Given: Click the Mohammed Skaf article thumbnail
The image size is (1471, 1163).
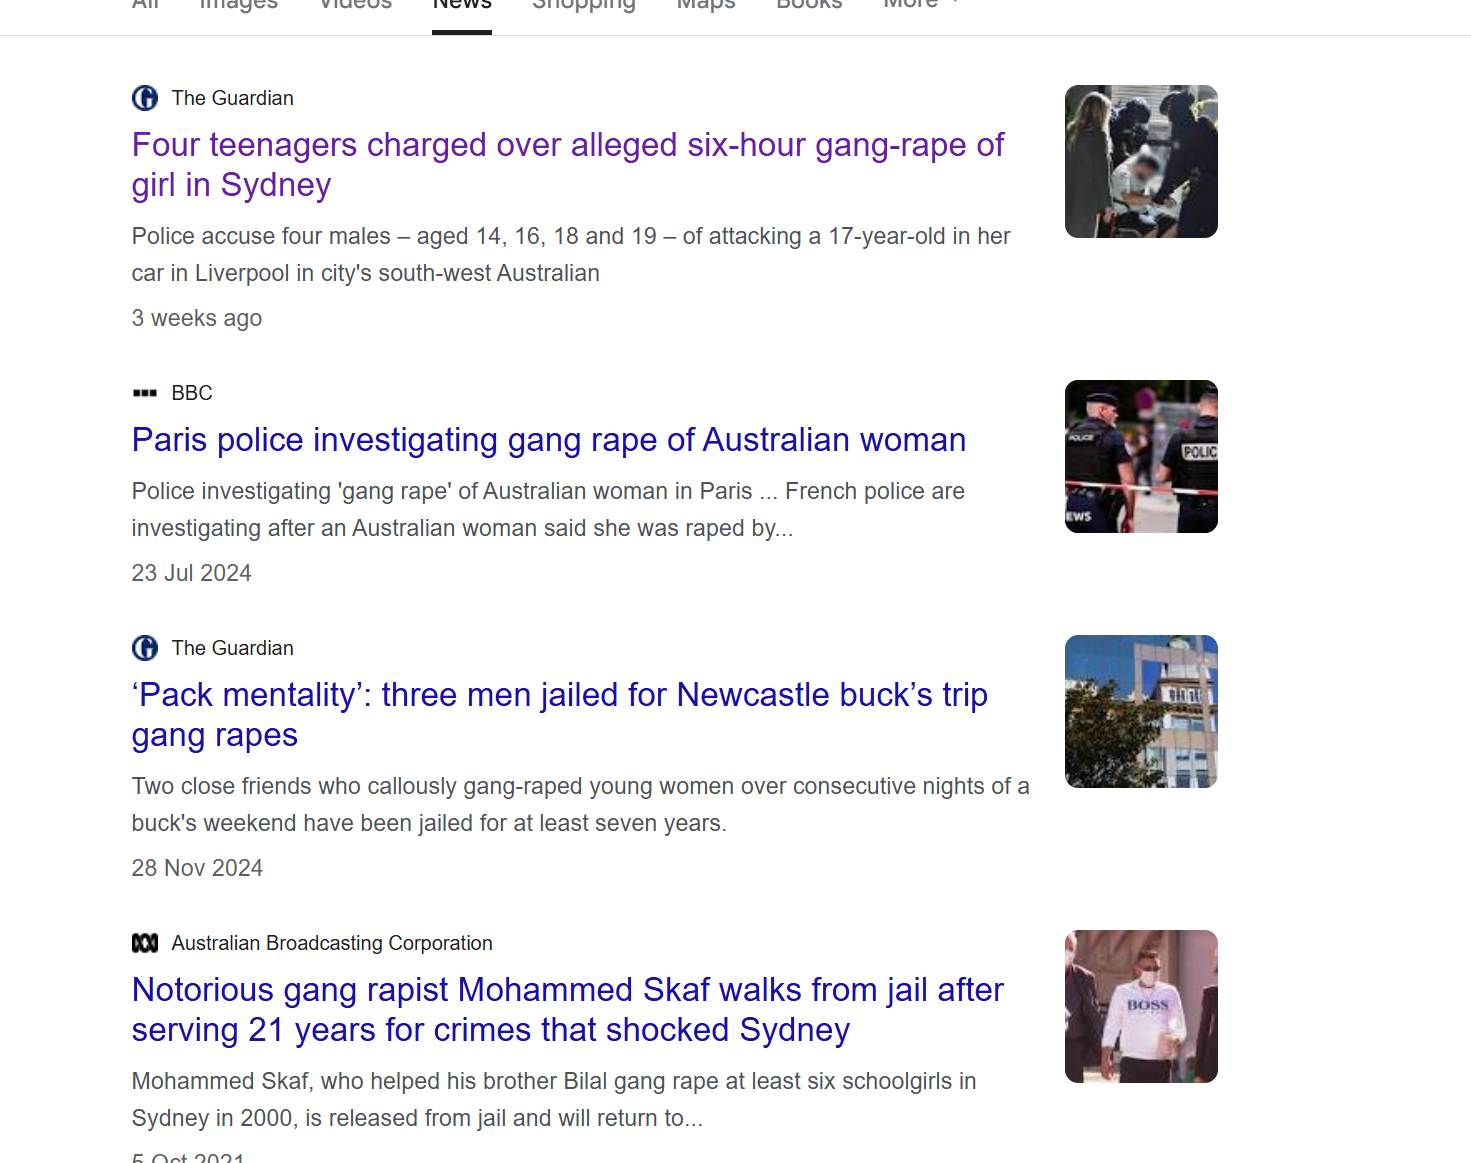Looking at the screenshot, I should 1141,1006.
